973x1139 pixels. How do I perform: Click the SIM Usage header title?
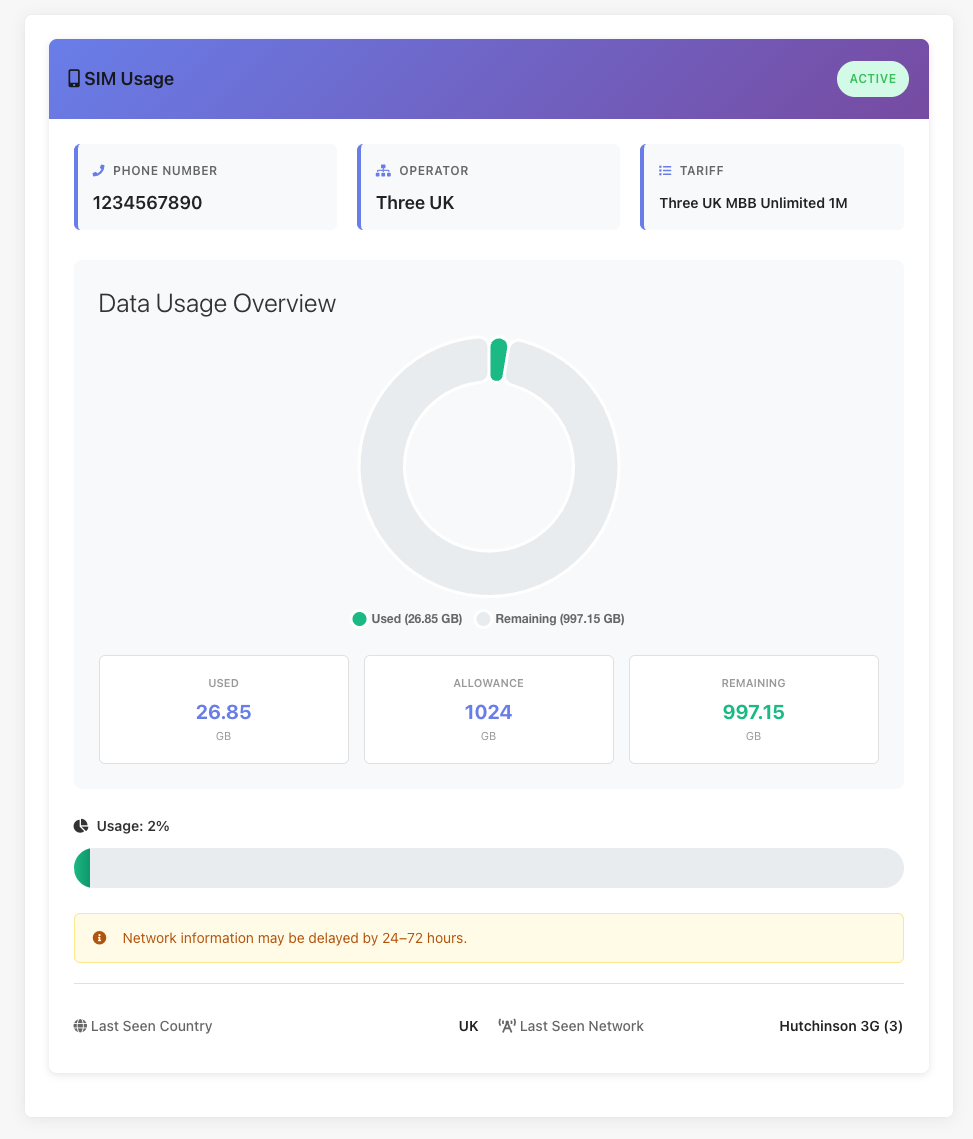[129, 78]
